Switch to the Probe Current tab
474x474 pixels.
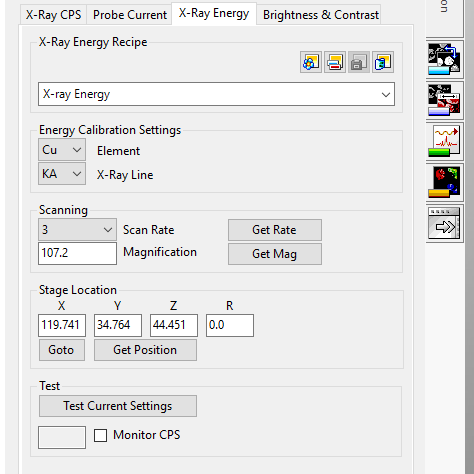pyautogui.click(x=130, y=15)
